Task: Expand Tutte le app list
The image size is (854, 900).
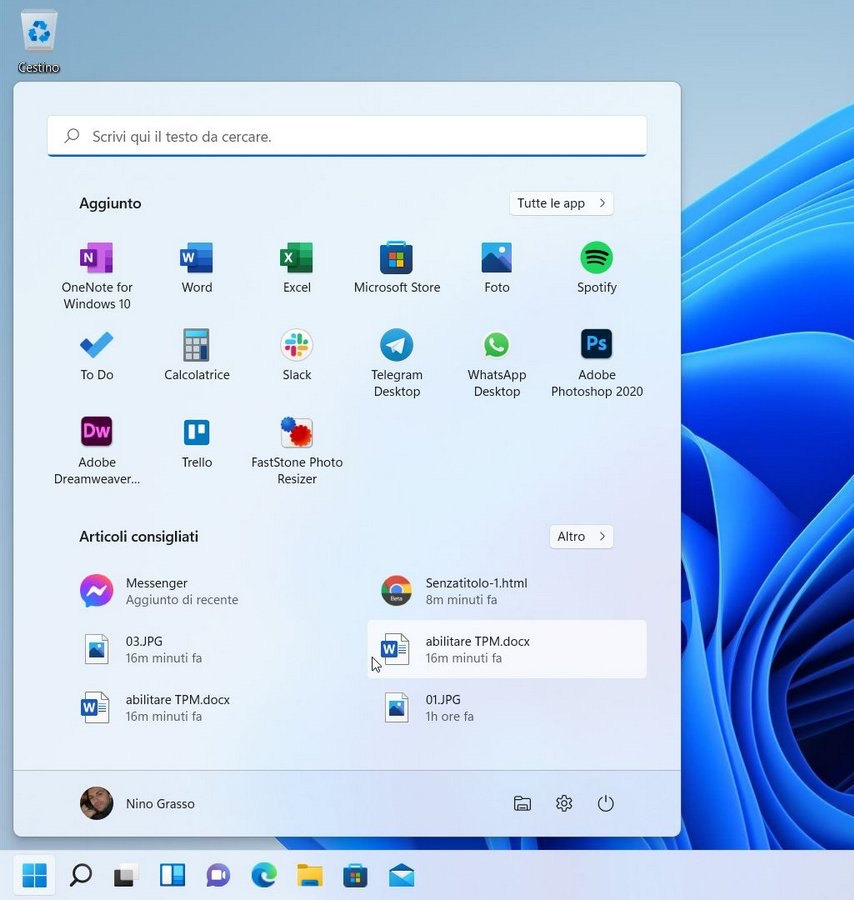Action: click(561, 203)
